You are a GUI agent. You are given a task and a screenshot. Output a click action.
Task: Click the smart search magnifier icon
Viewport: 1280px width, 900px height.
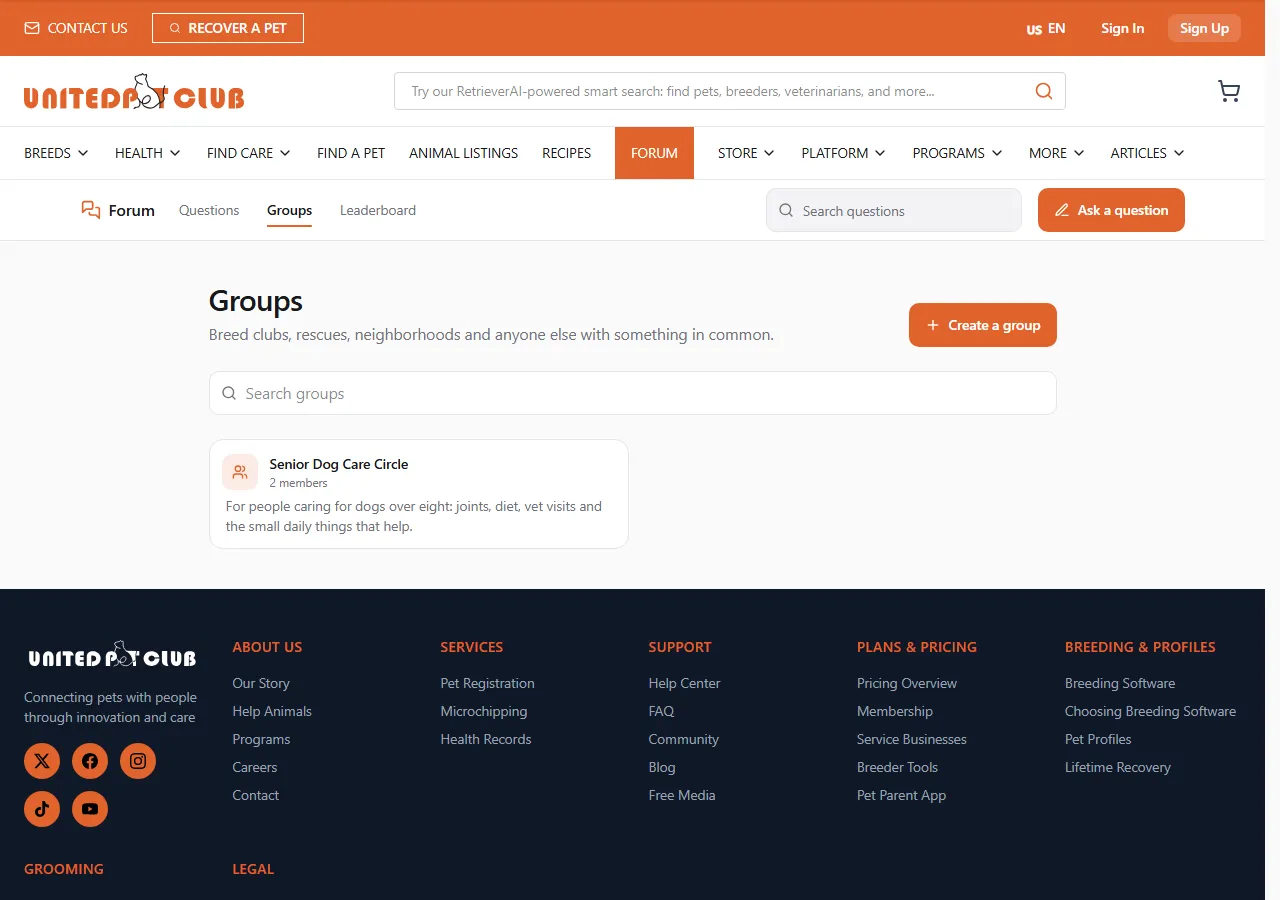tap(1044, 91)
